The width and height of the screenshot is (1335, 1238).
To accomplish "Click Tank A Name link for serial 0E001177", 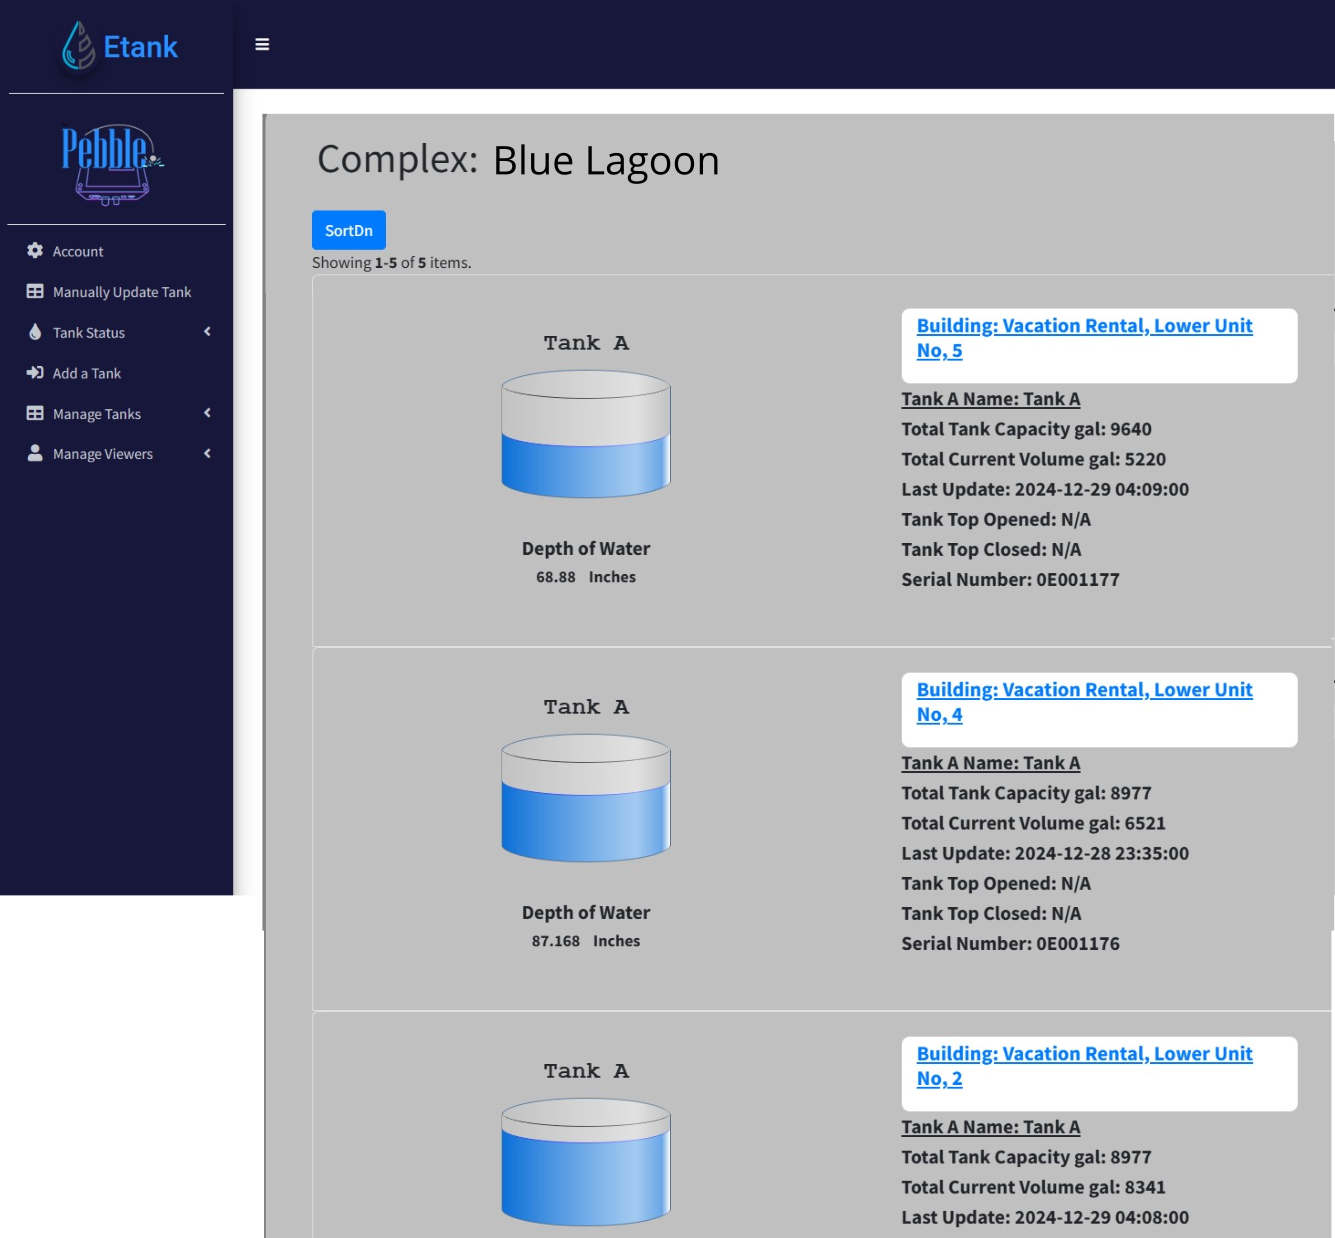I will point(991,399).
